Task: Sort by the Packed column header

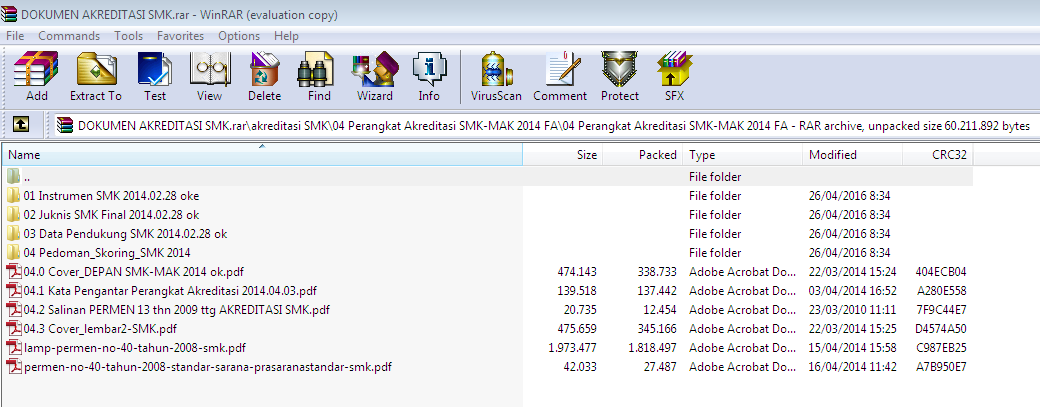Action: click(x=642, y=154)
